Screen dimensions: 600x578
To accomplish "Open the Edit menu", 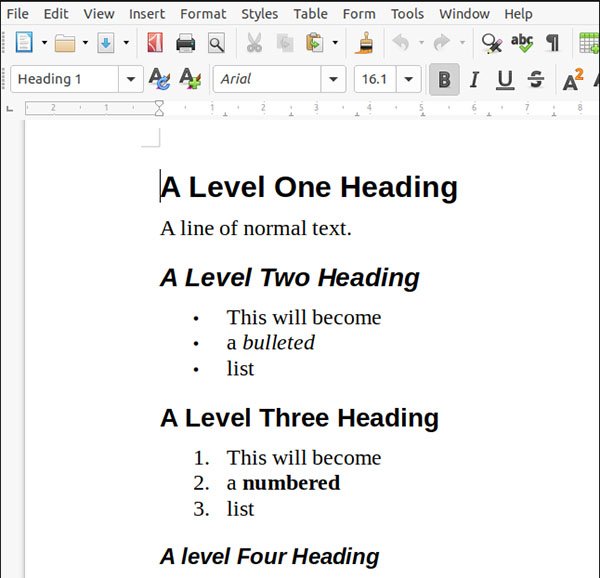I will 56,14.
